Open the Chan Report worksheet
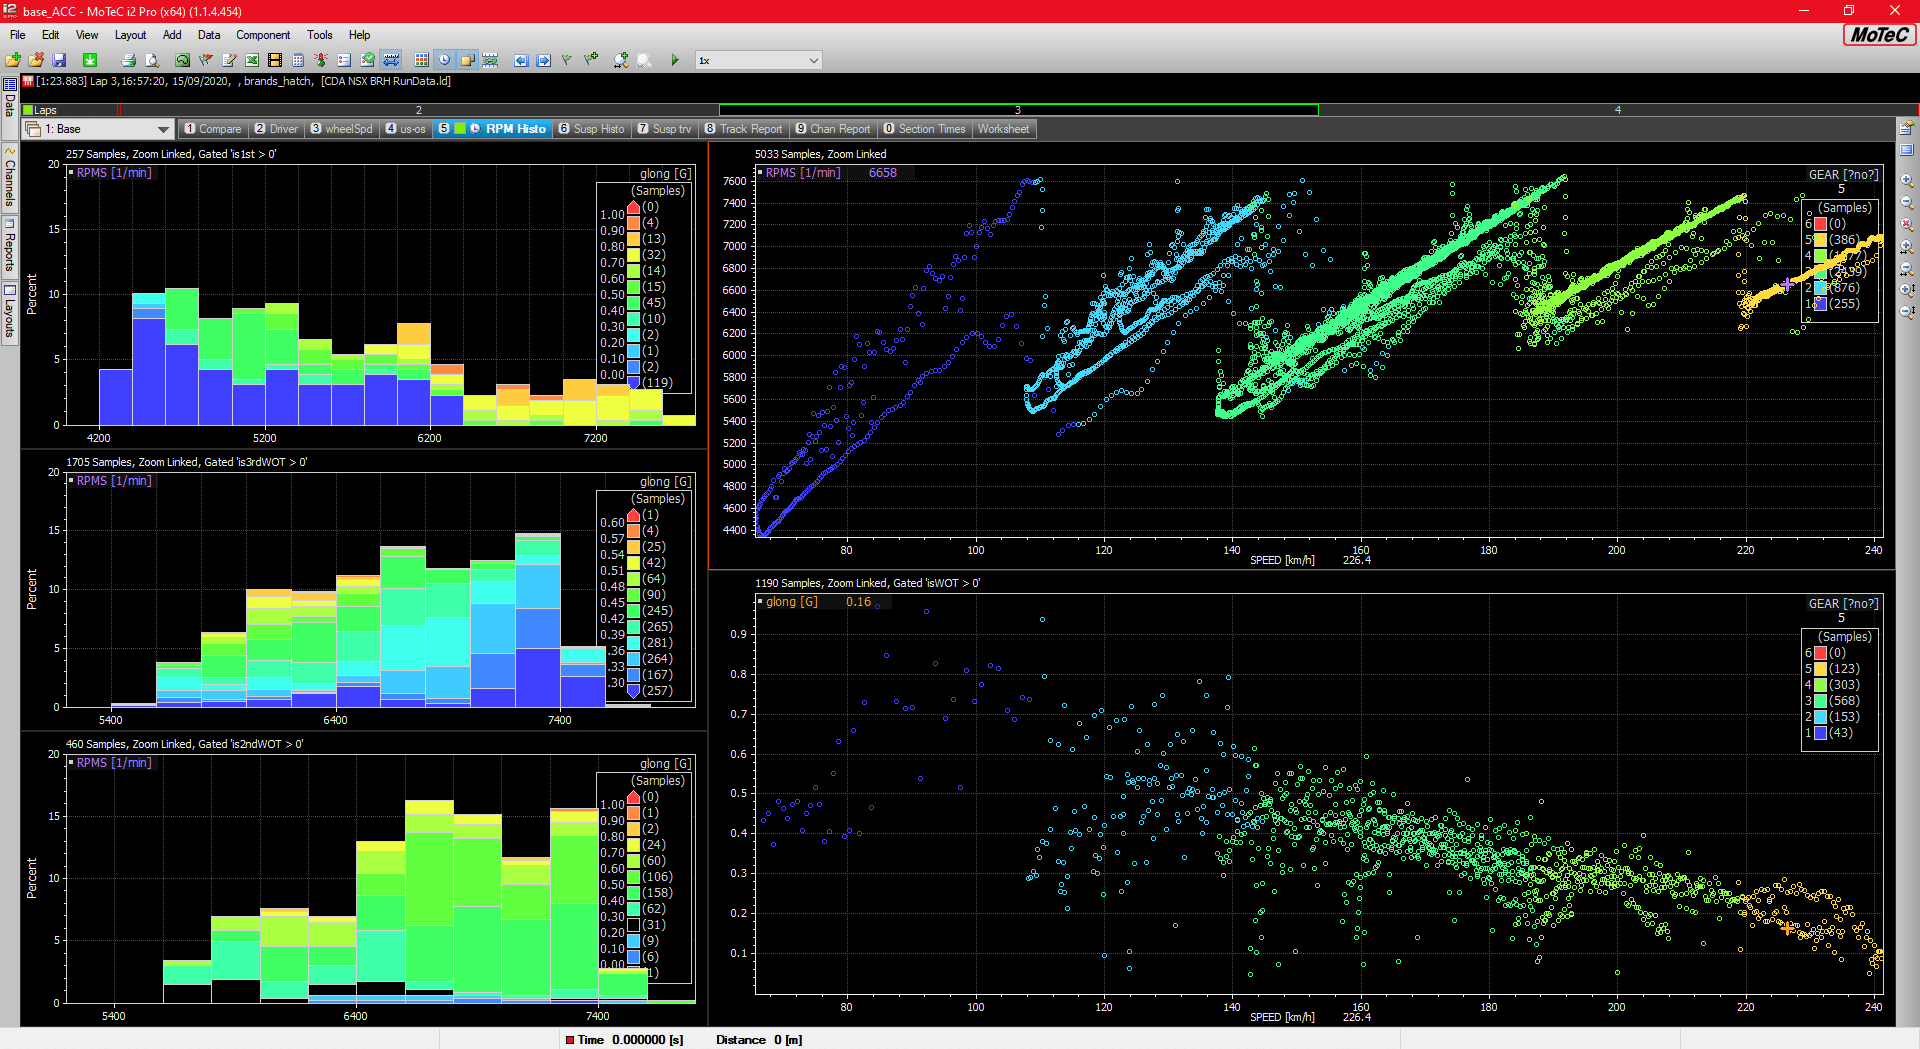 833,128
